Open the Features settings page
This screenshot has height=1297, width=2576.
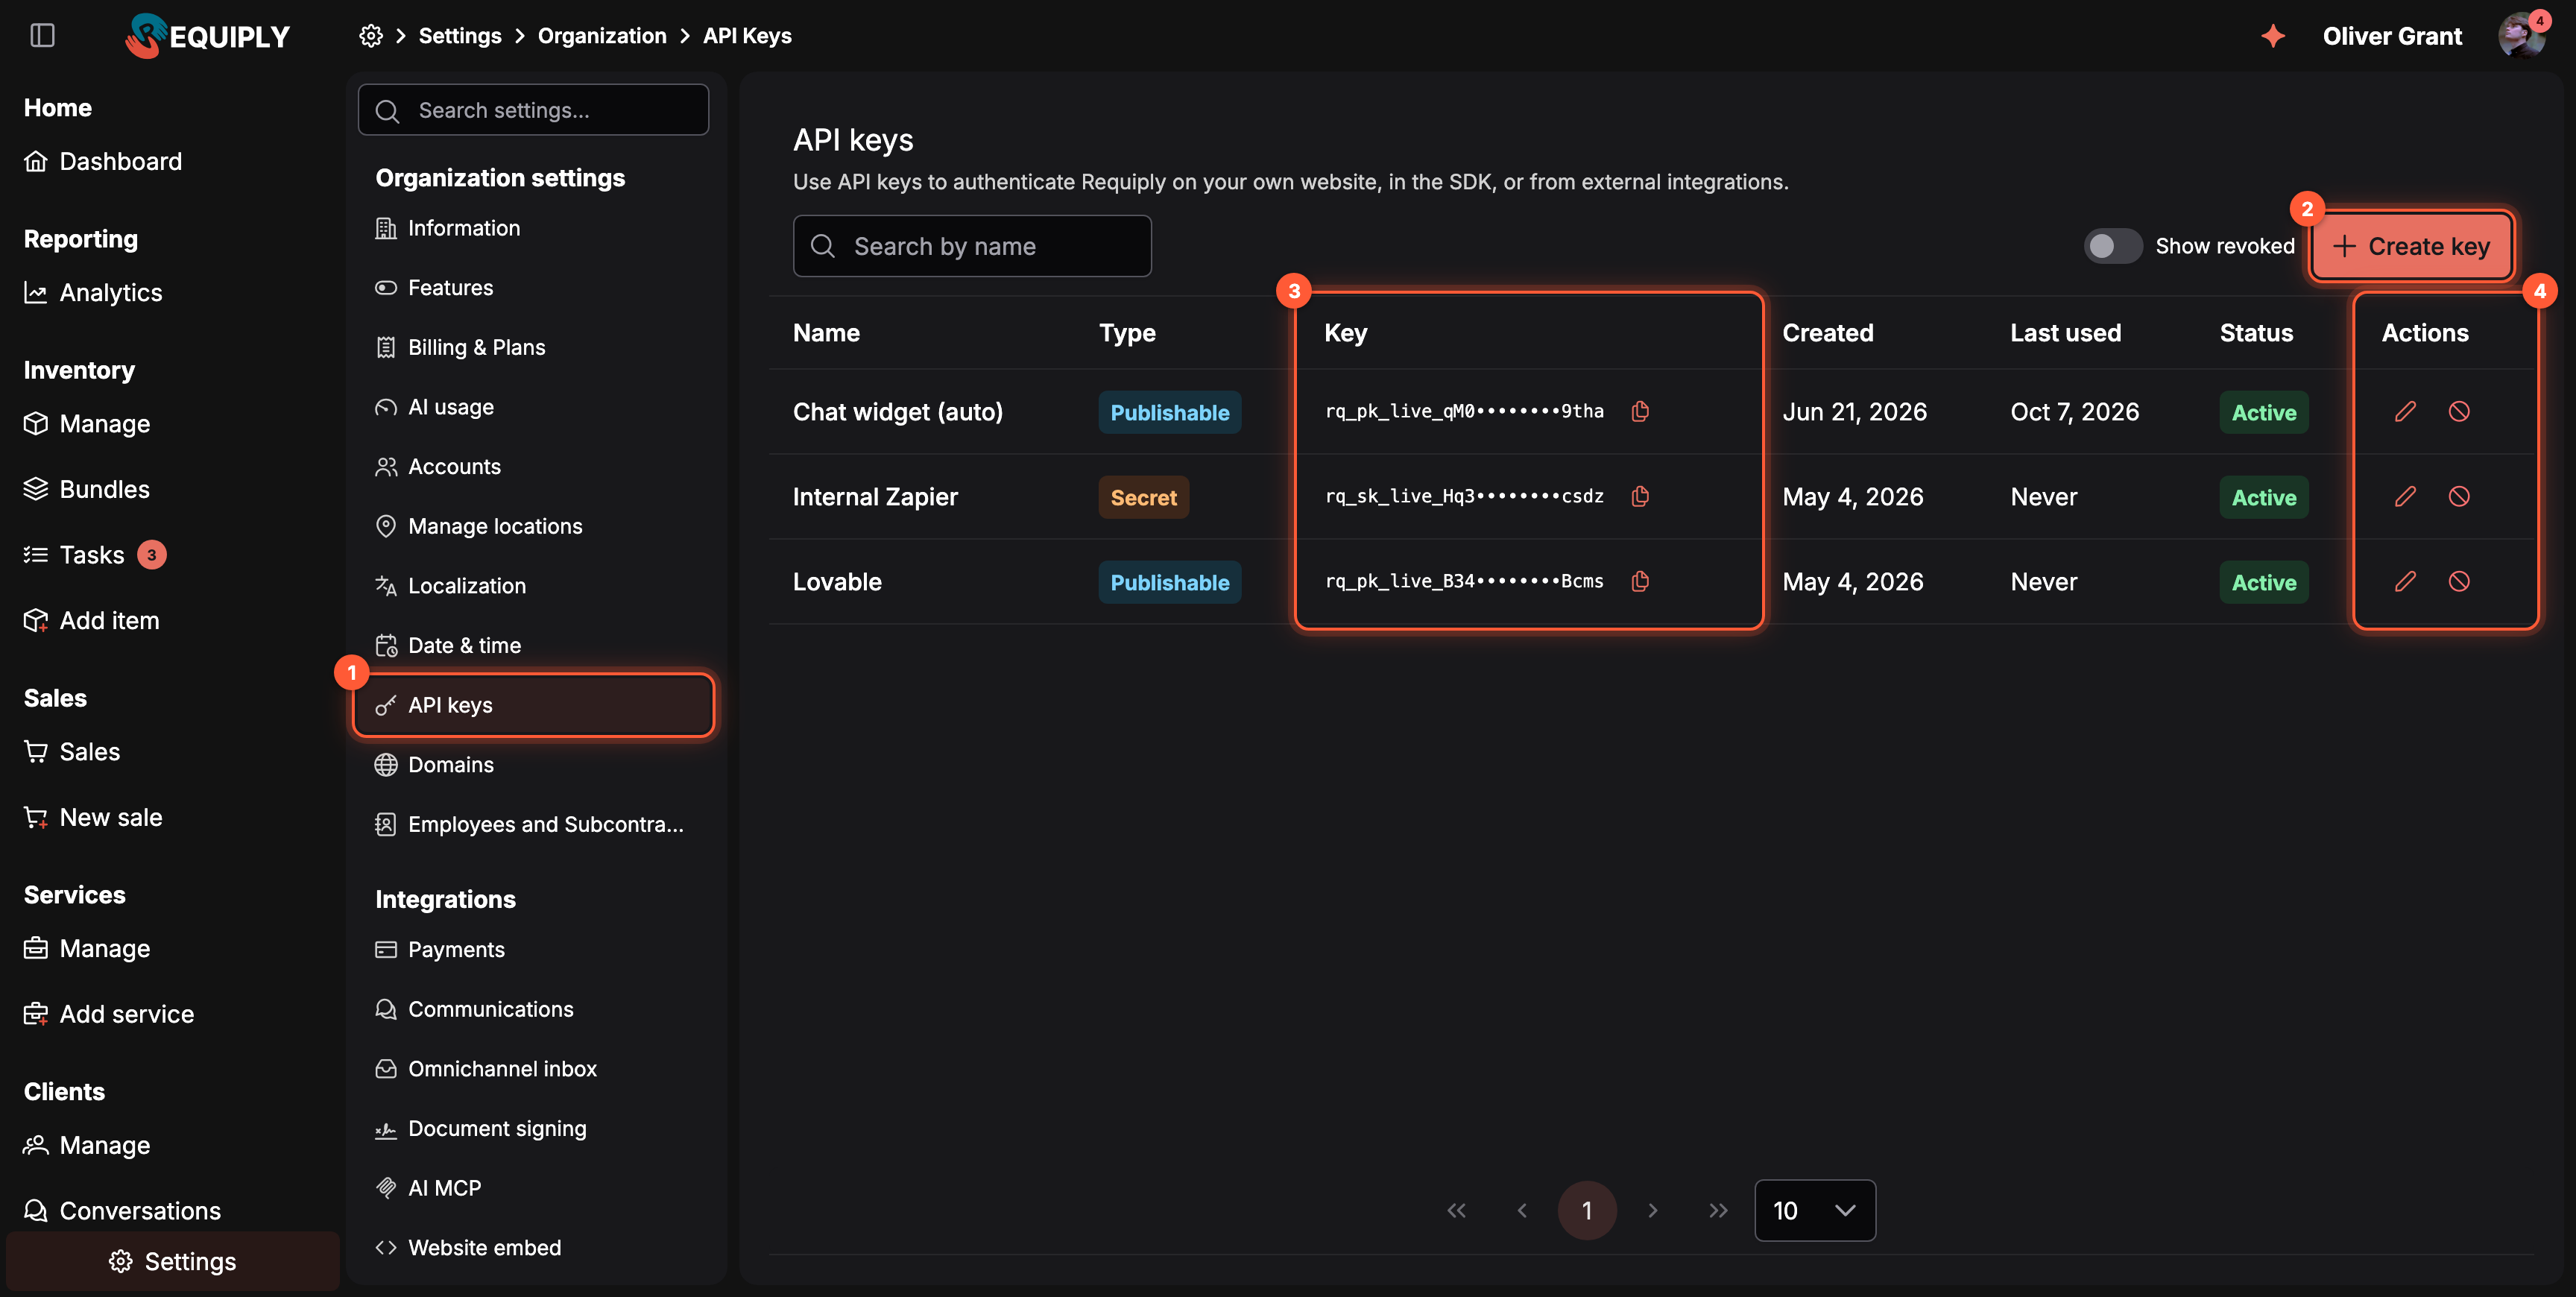click(533, 288)
